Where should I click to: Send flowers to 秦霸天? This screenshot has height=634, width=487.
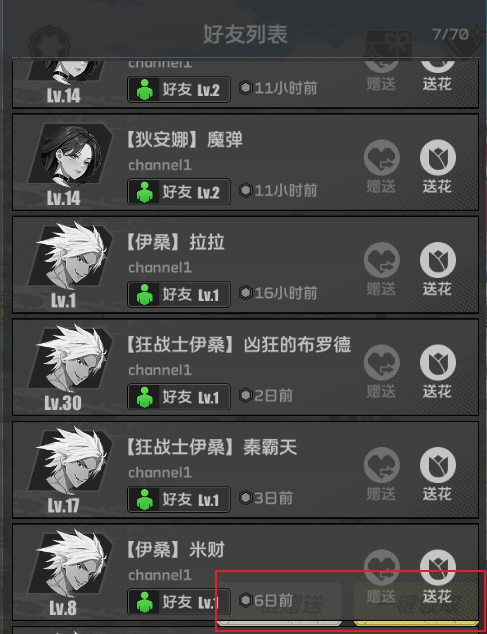(x=438, y=465)
